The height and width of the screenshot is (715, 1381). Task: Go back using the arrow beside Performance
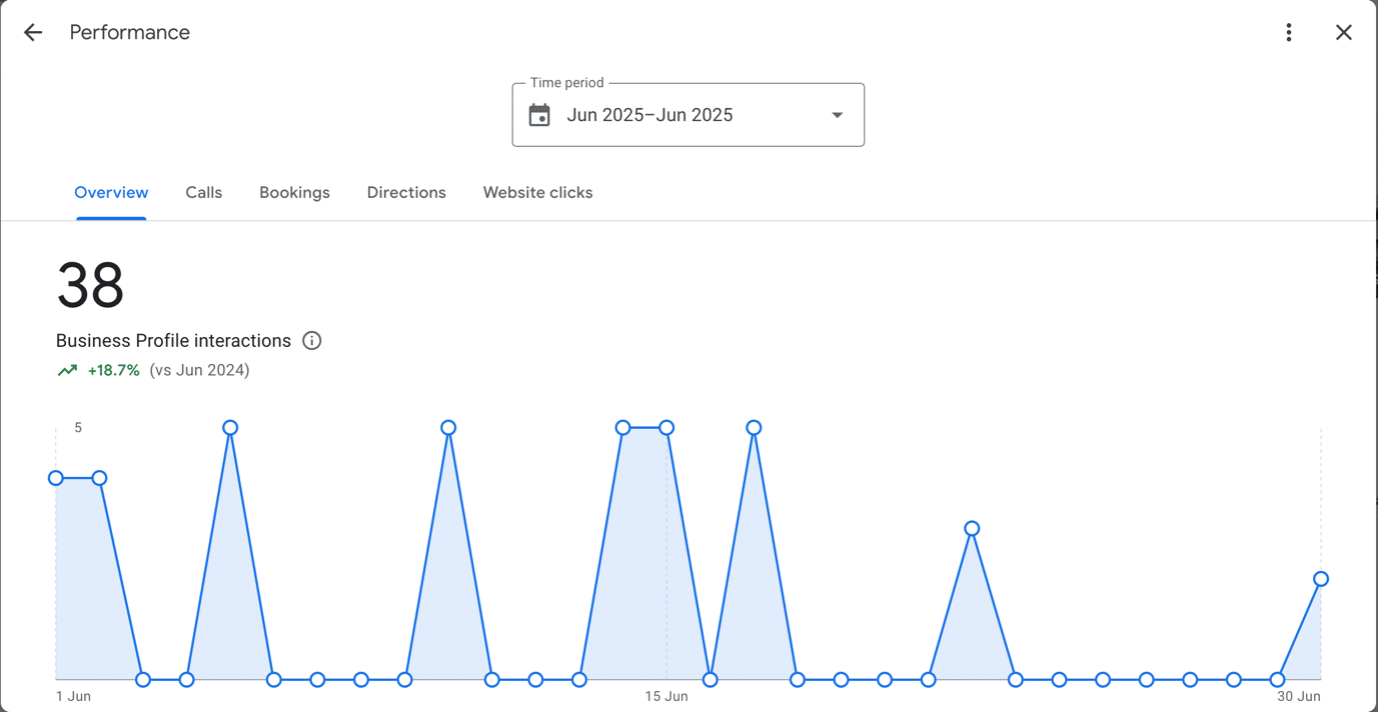pyautogui.click(x=33, y=32)
